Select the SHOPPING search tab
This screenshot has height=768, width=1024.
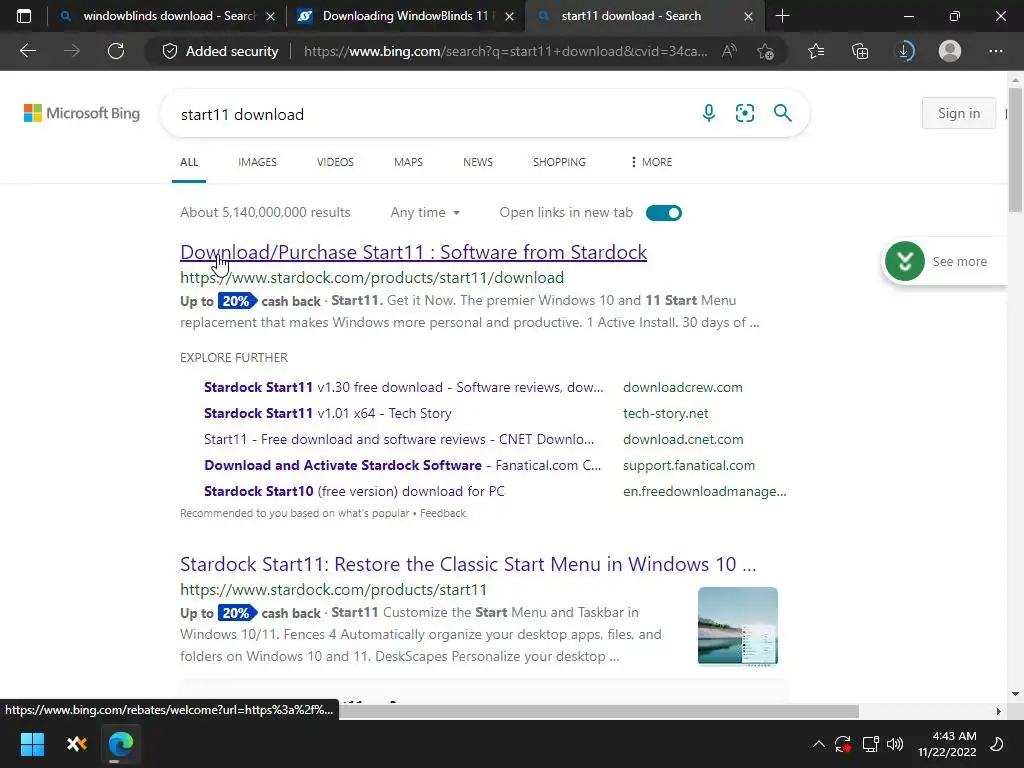(559, 162)
